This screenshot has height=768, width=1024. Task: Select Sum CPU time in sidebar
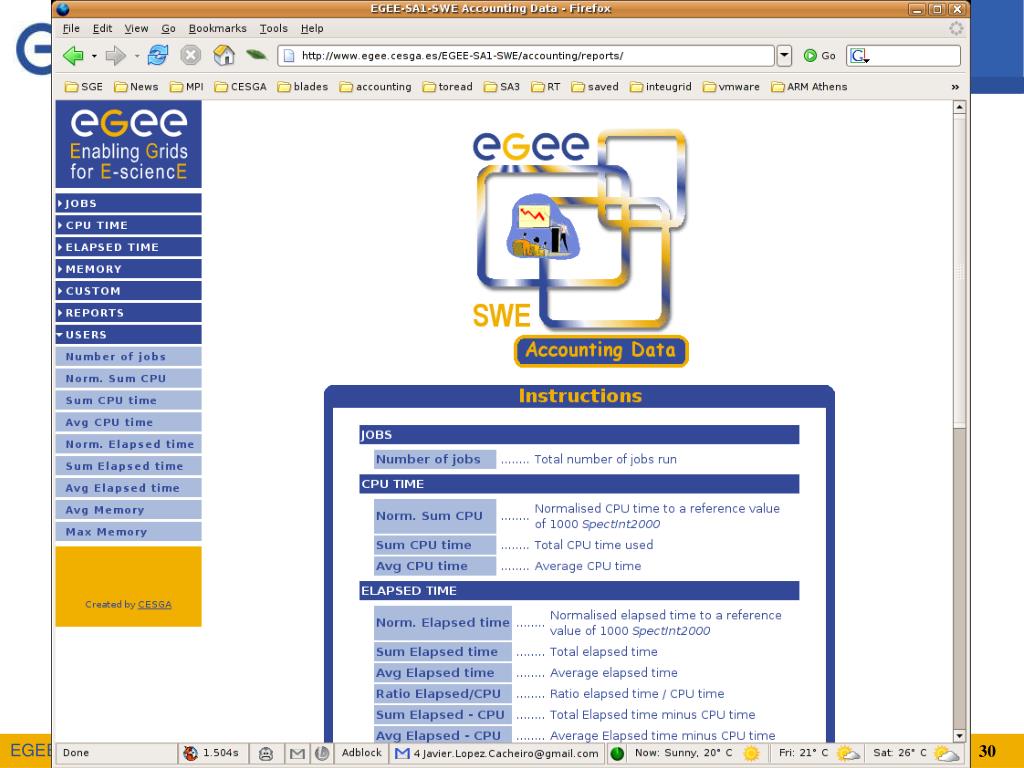[x=129, y=400]
